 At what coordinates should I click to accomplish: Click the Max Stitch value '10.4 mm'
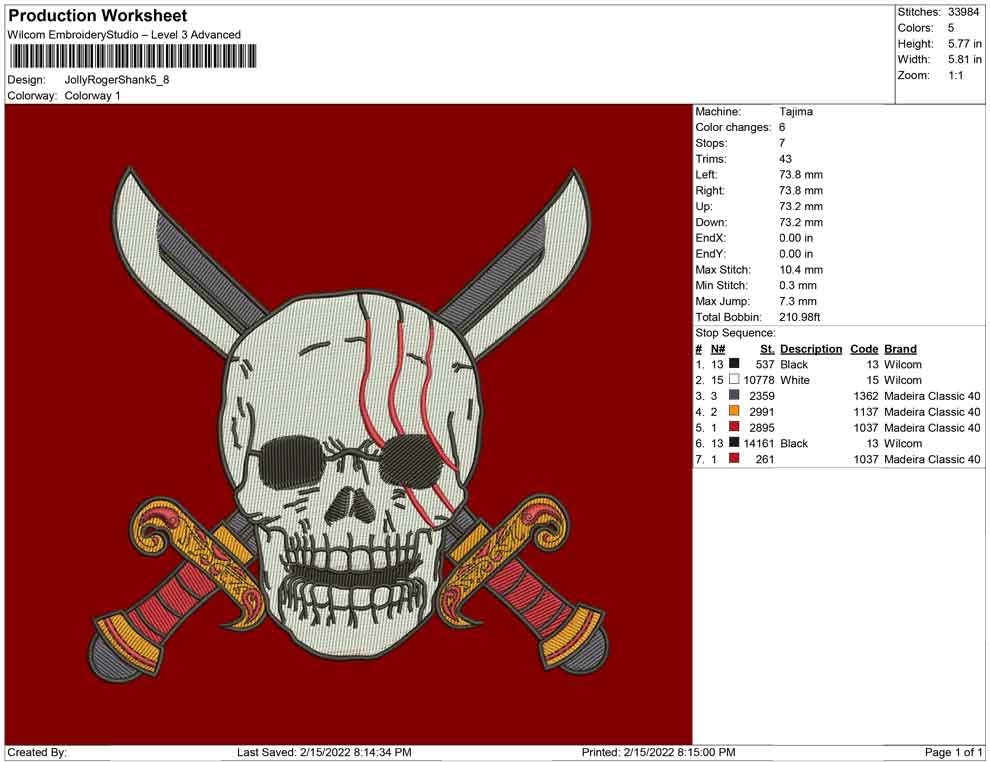coord(801,270)
